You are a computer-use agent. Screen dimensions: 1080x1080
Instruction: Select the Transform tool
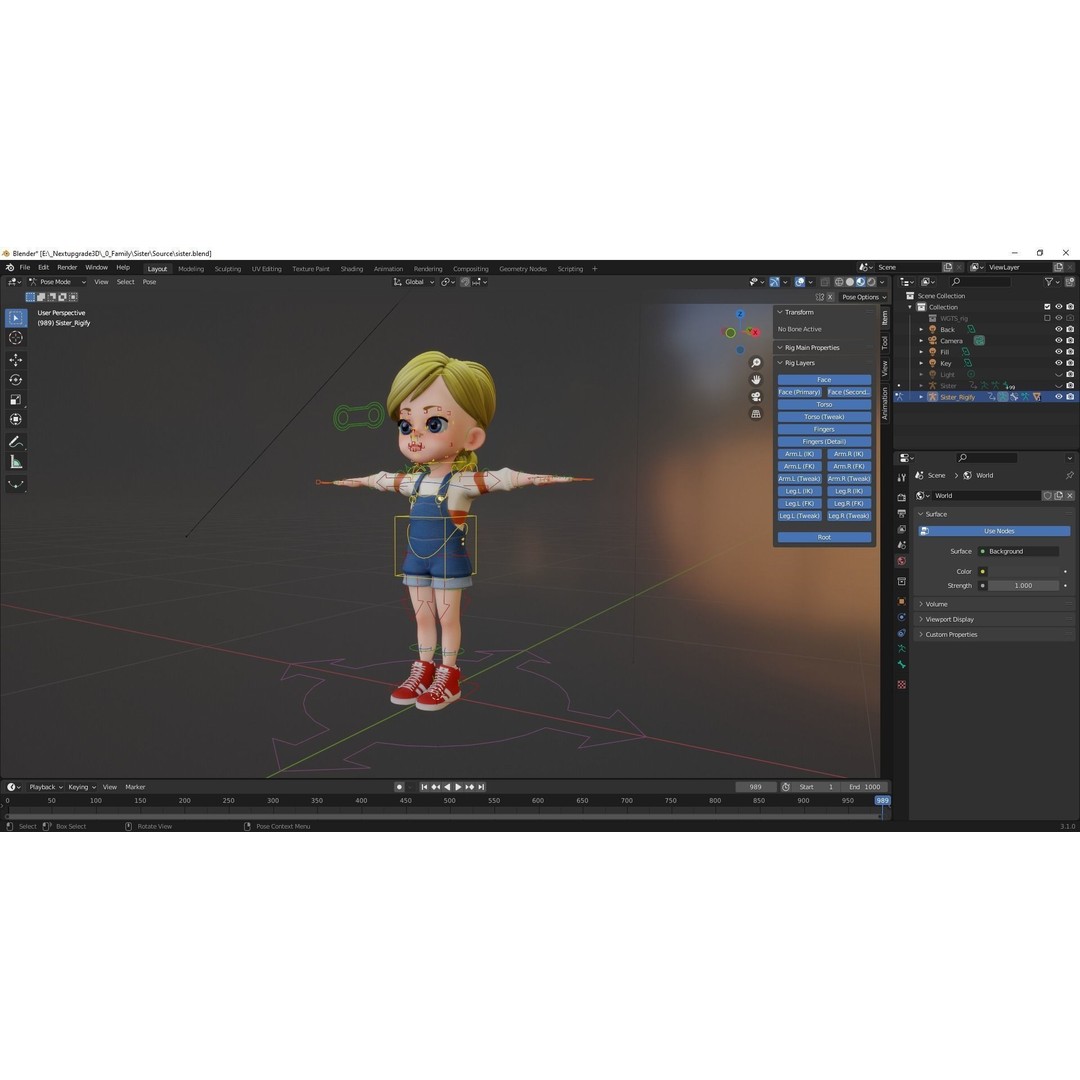16,419
